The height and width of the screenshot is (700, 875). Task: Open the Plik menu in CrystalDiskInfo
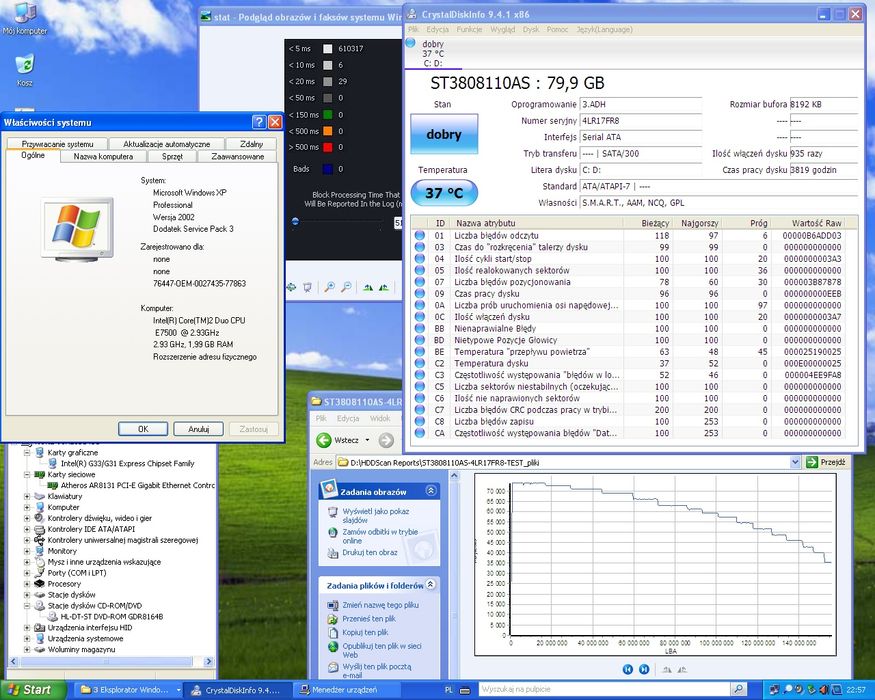[x=414, y=30]
